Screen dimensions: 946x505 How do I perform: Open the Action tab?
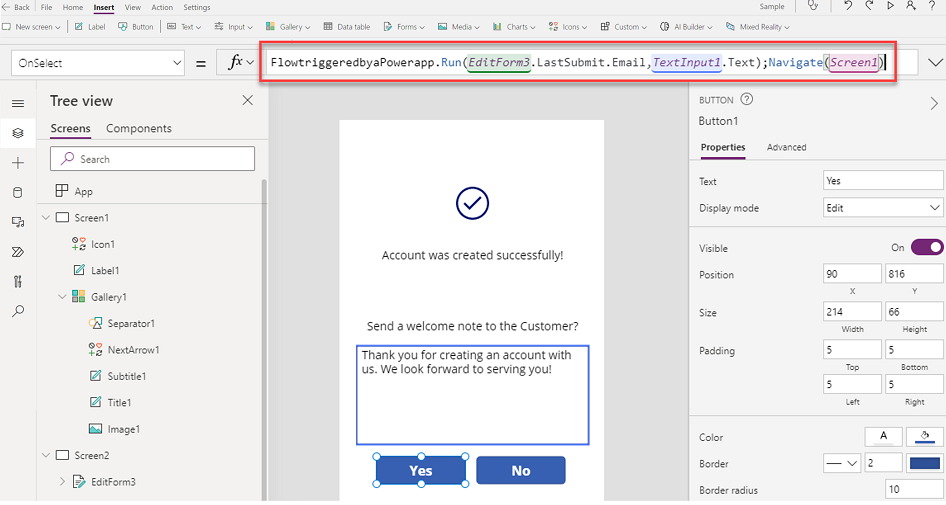coord(162,7)
